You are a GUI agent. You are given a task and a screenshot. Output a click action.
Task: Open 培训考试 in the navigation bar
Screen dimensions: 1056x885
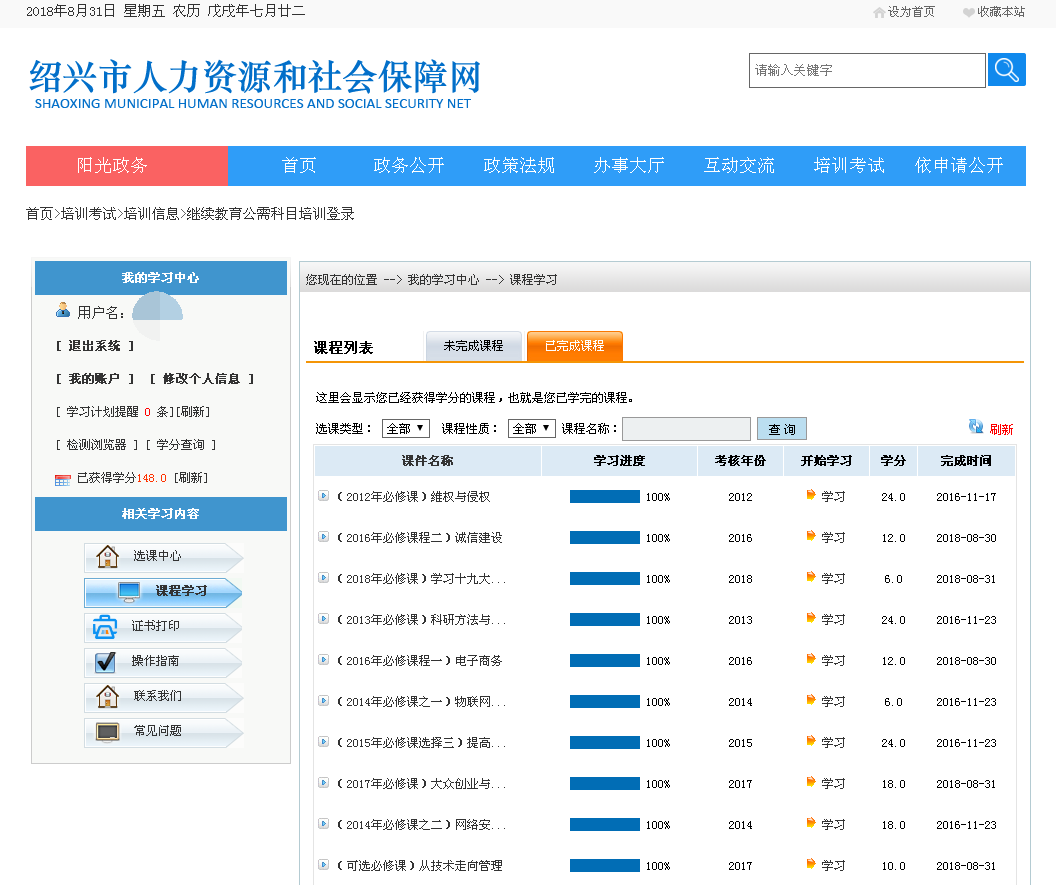coord(849,166)
